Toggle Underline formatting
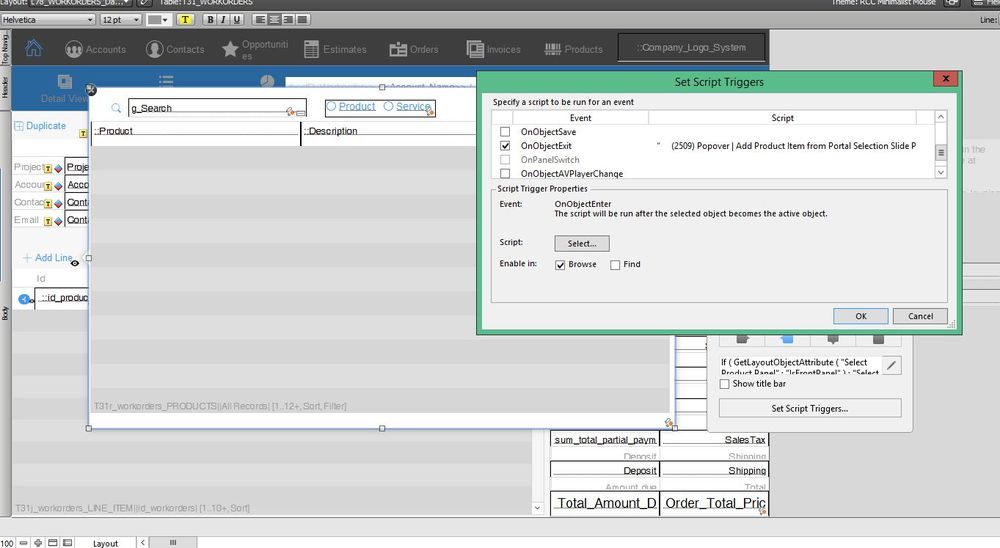 (x=237, y=20)
